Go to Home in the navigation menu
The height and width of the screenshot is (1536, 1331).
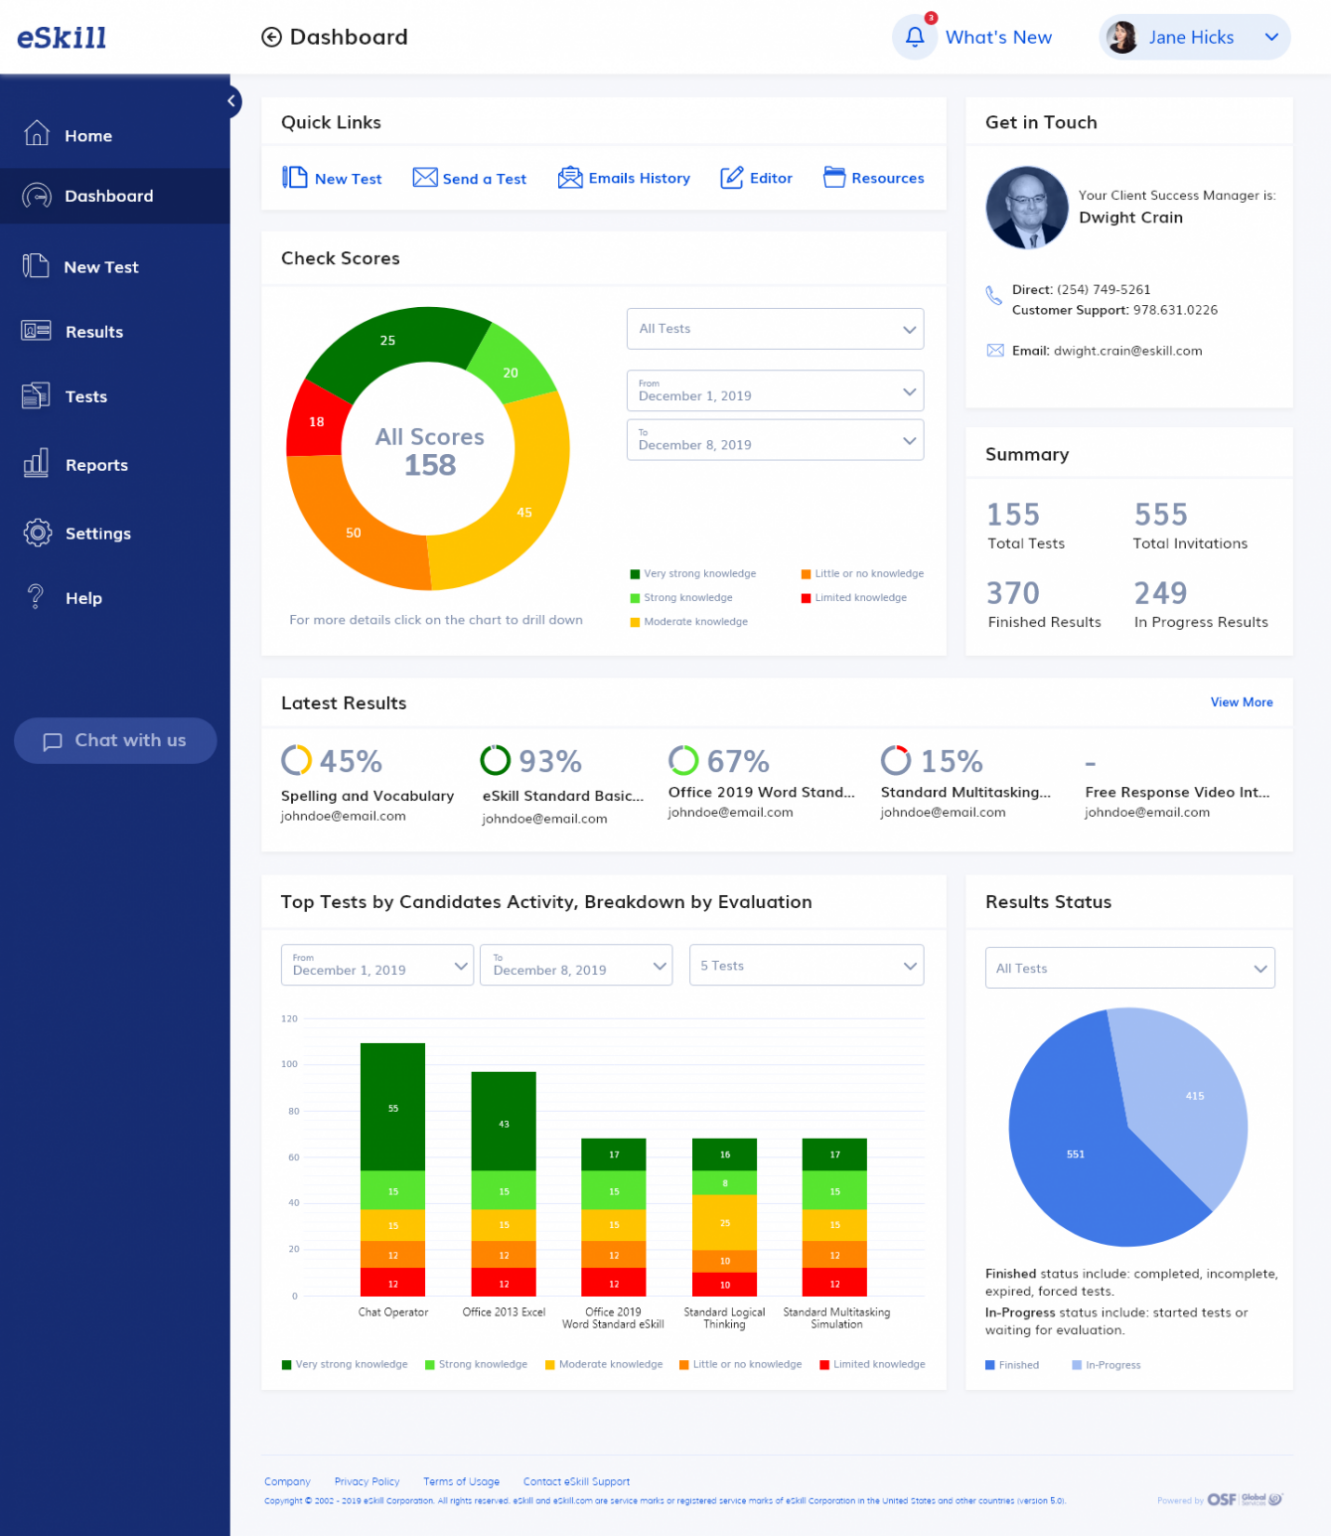[x=36, y=132]
